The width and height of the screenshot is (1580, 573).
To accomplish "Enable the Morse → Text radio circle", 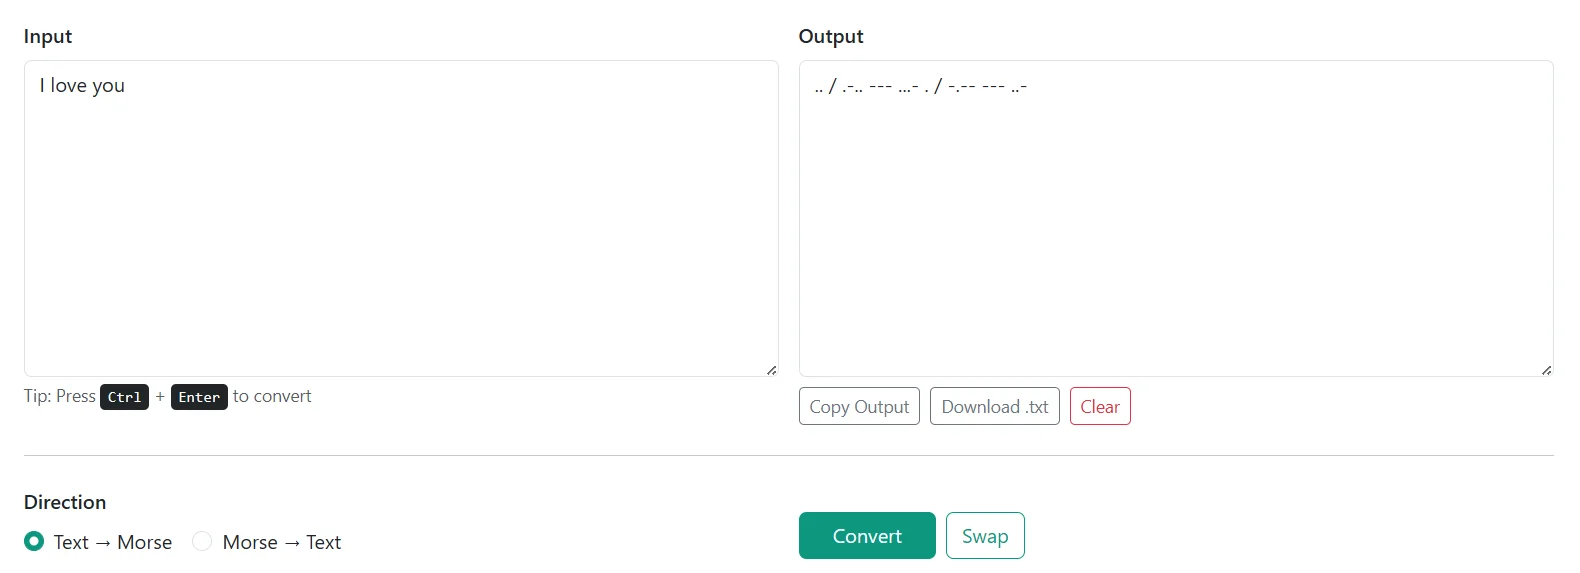I will coord(202,541).
